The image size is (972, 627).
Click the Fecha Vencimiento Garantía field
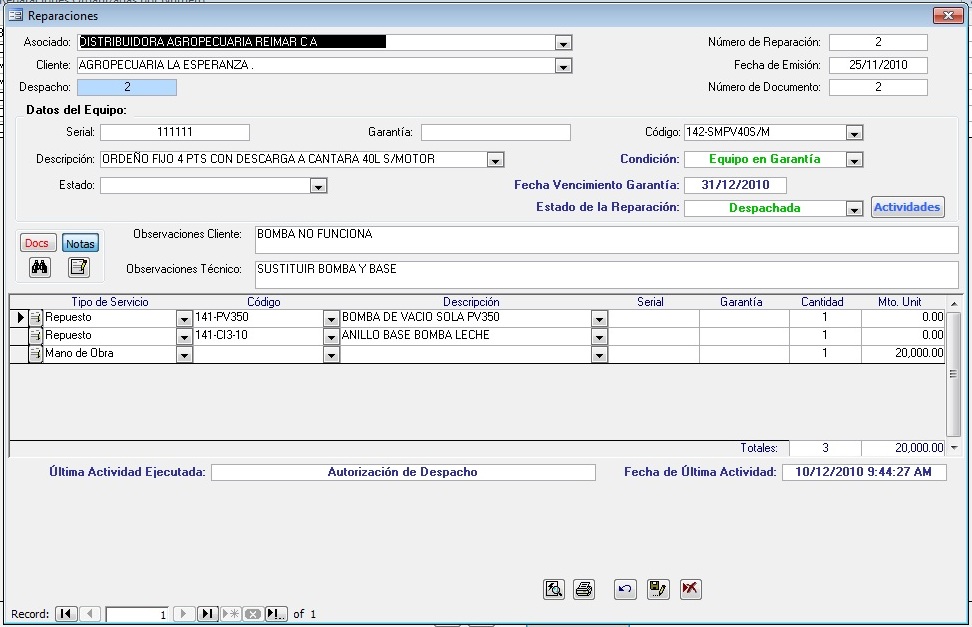pos(735,185)
